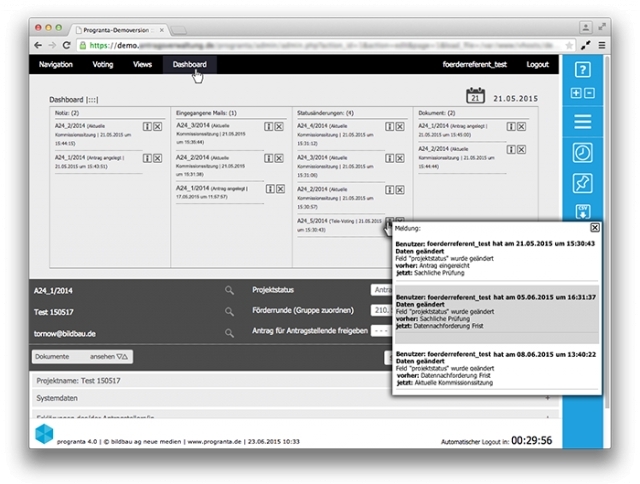Click the minus zoom-out icon in sidebar

point(589,93)
